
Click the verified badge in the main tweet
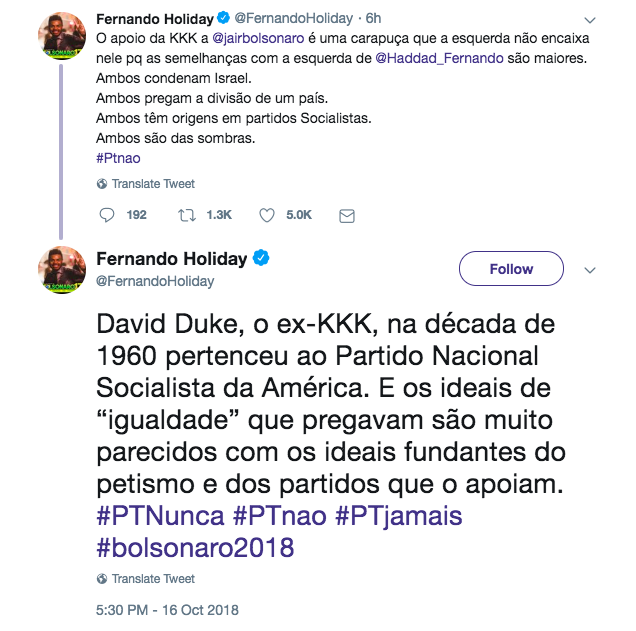pyautogui.click(x=261, y=259)
